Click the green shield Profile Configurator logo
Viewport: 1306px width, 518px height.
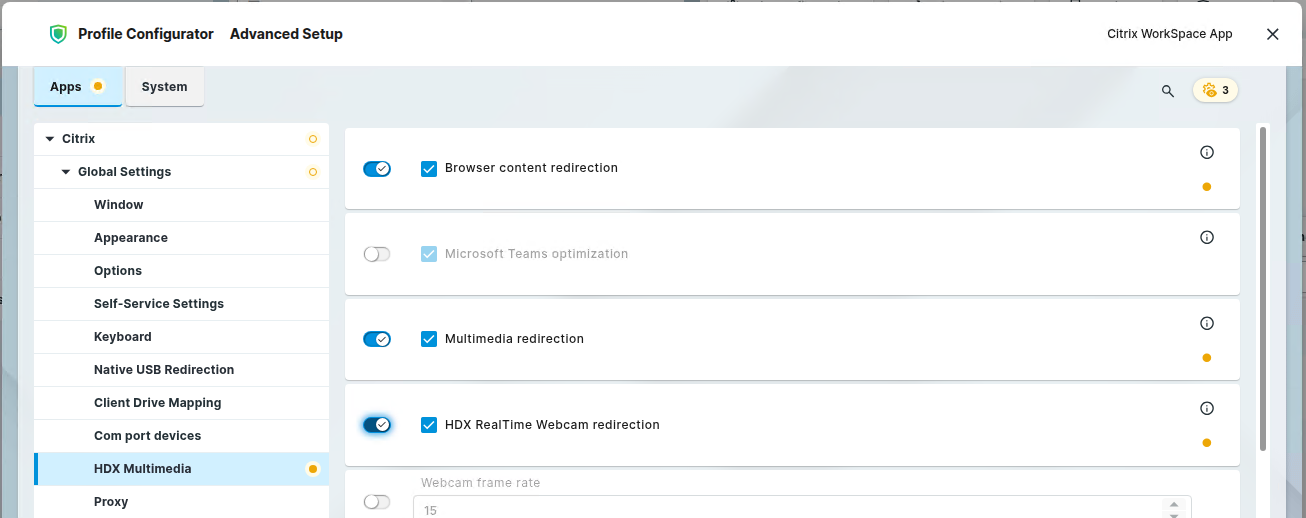58,34
